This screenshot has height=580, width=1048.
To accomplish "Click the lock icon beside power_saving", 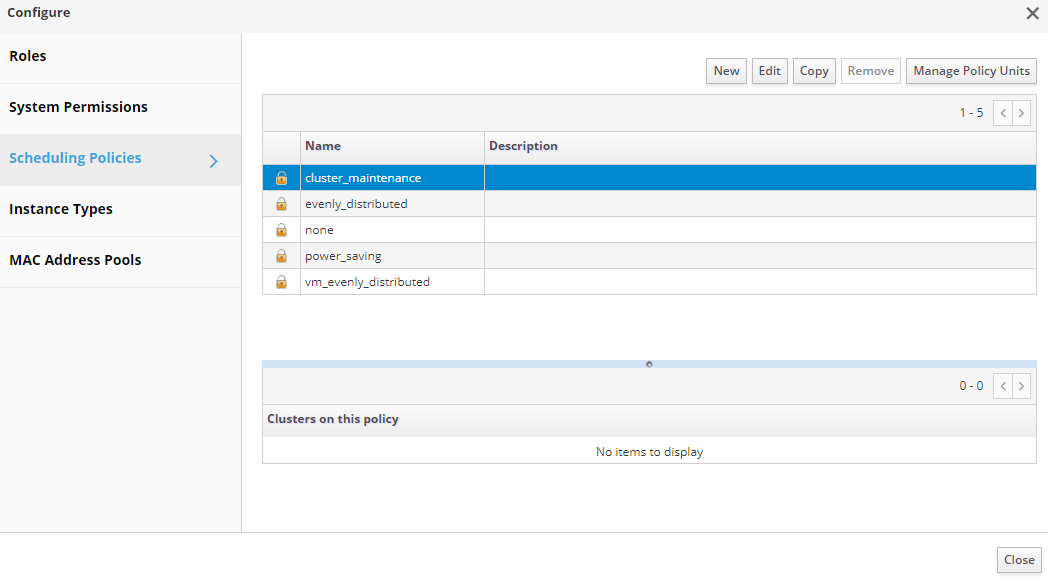I will click(281, 256).
